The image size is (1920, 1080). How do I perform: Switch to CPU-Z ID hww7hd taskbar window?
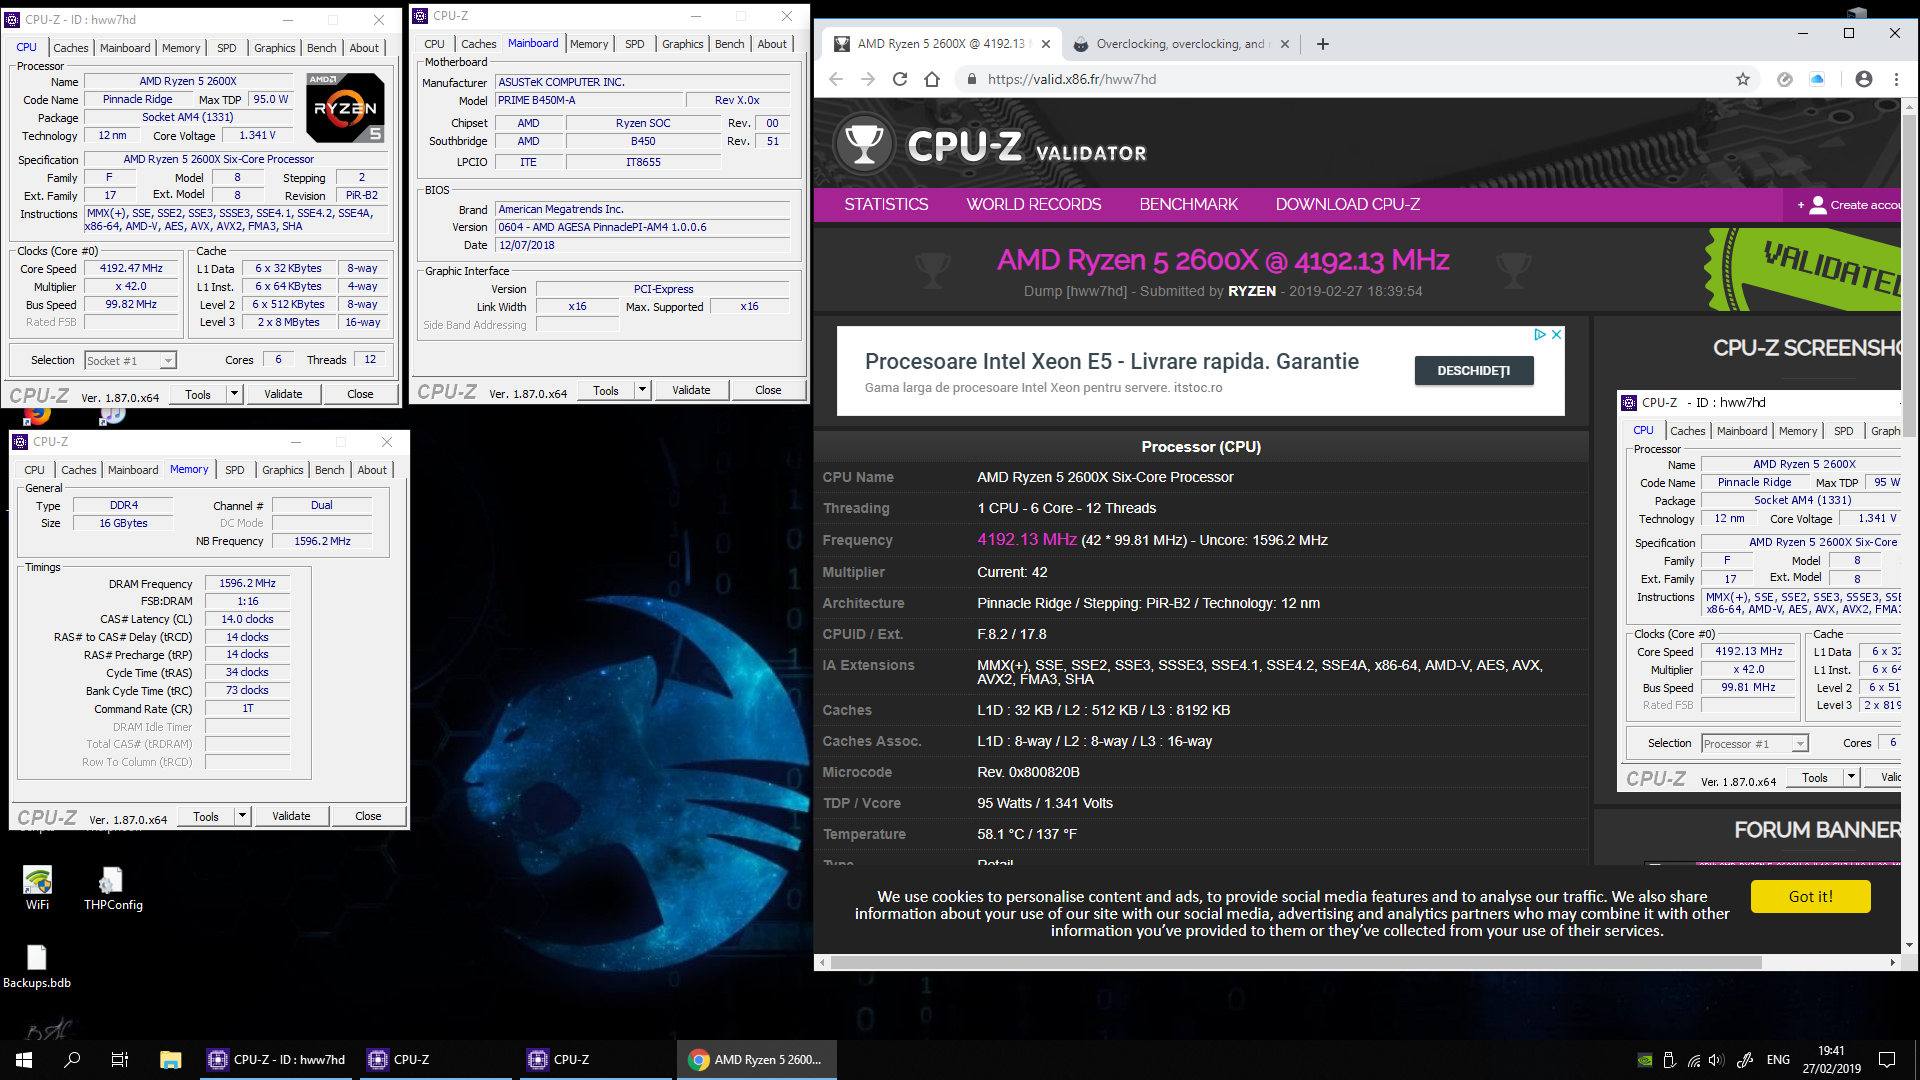pyautogui.click(x=278, y=1060)
